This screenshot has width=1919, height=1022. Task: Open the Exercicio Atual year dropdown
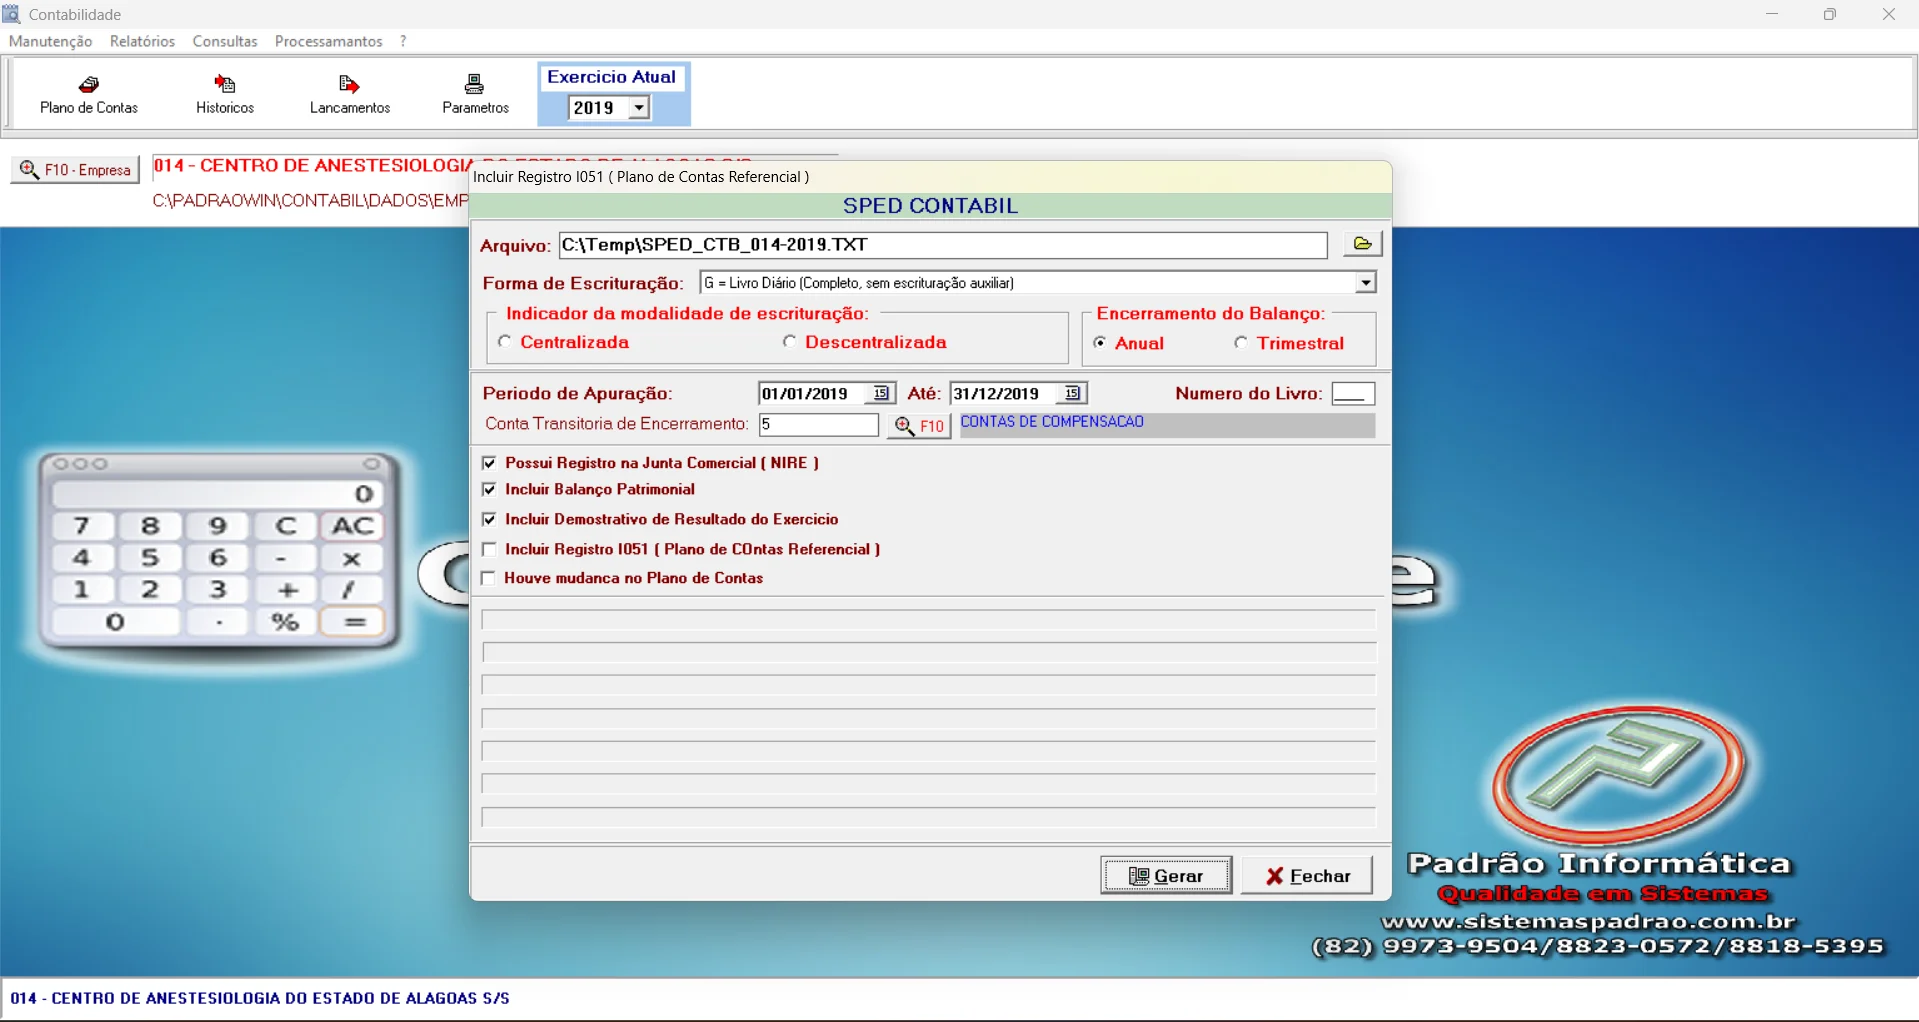pyautogui.click(x=639, y=108)
